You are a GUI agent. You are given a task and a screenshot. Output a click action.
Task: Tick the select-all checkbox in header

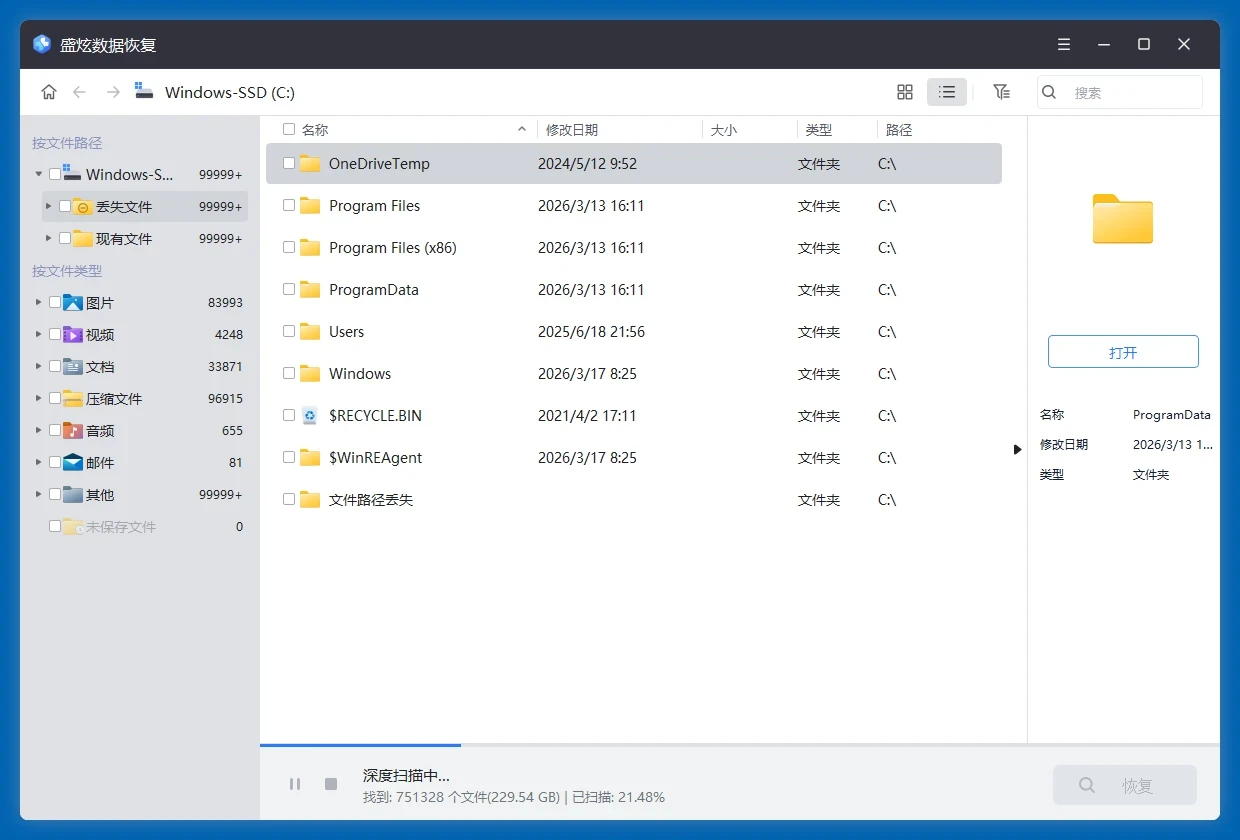289,129
